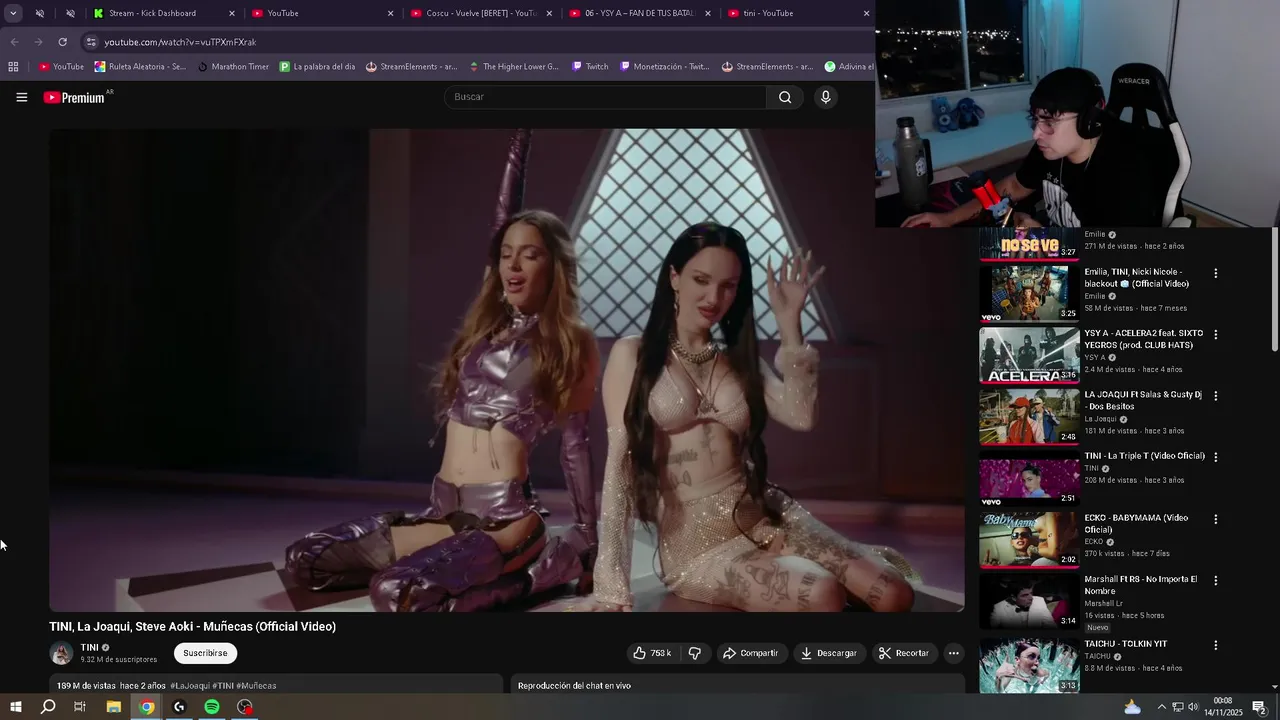
Task: Switch to Coscu - Vuelve [BERET] tab
Action: click(480, 13)
